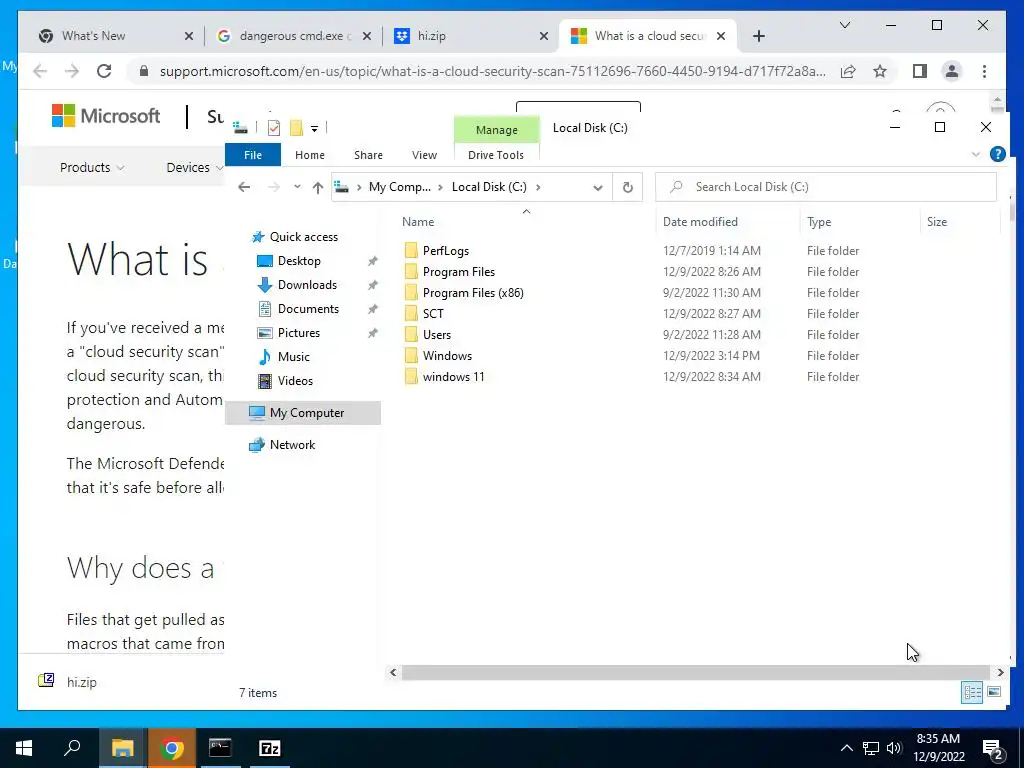Open Windows Start menu

[24, 748]
